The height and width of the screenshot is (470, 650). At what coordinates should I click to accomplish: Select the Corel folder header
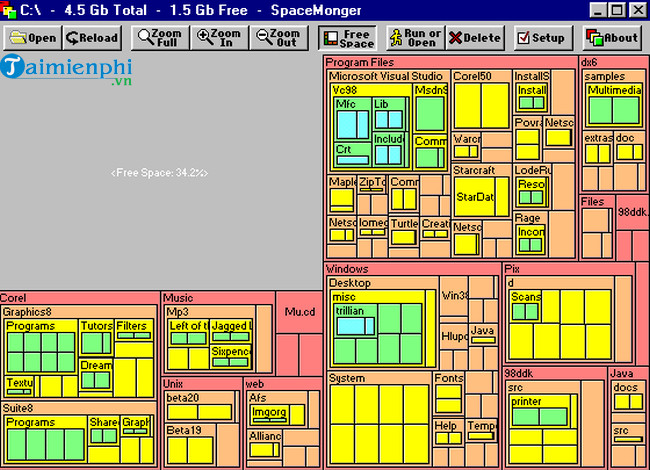14,298
